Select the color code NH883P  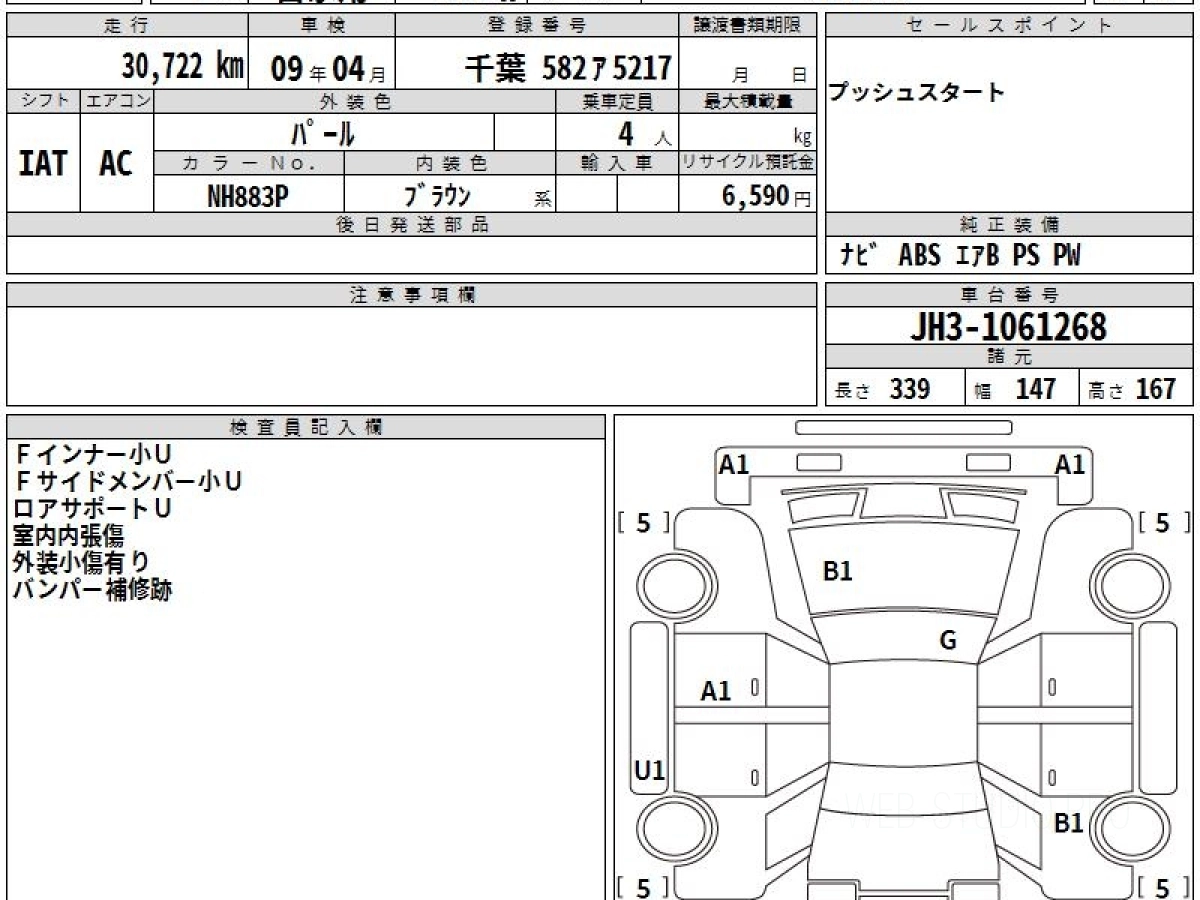pos(248,196)
